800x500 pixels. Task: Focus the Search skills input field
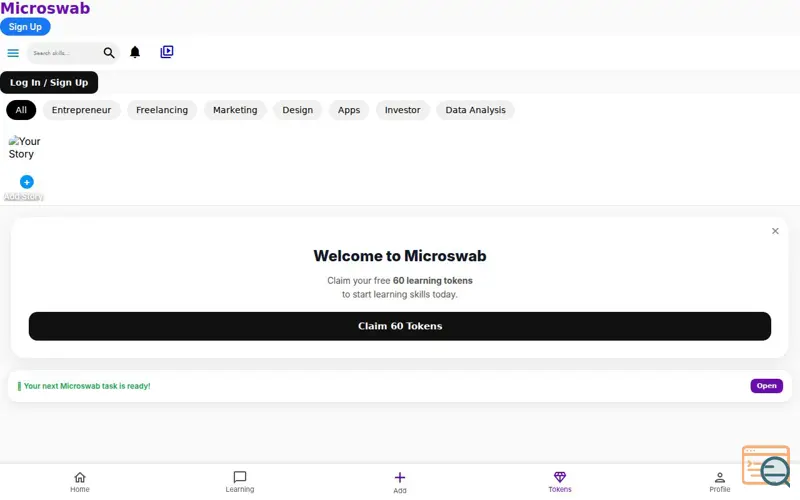coord(64,53)
